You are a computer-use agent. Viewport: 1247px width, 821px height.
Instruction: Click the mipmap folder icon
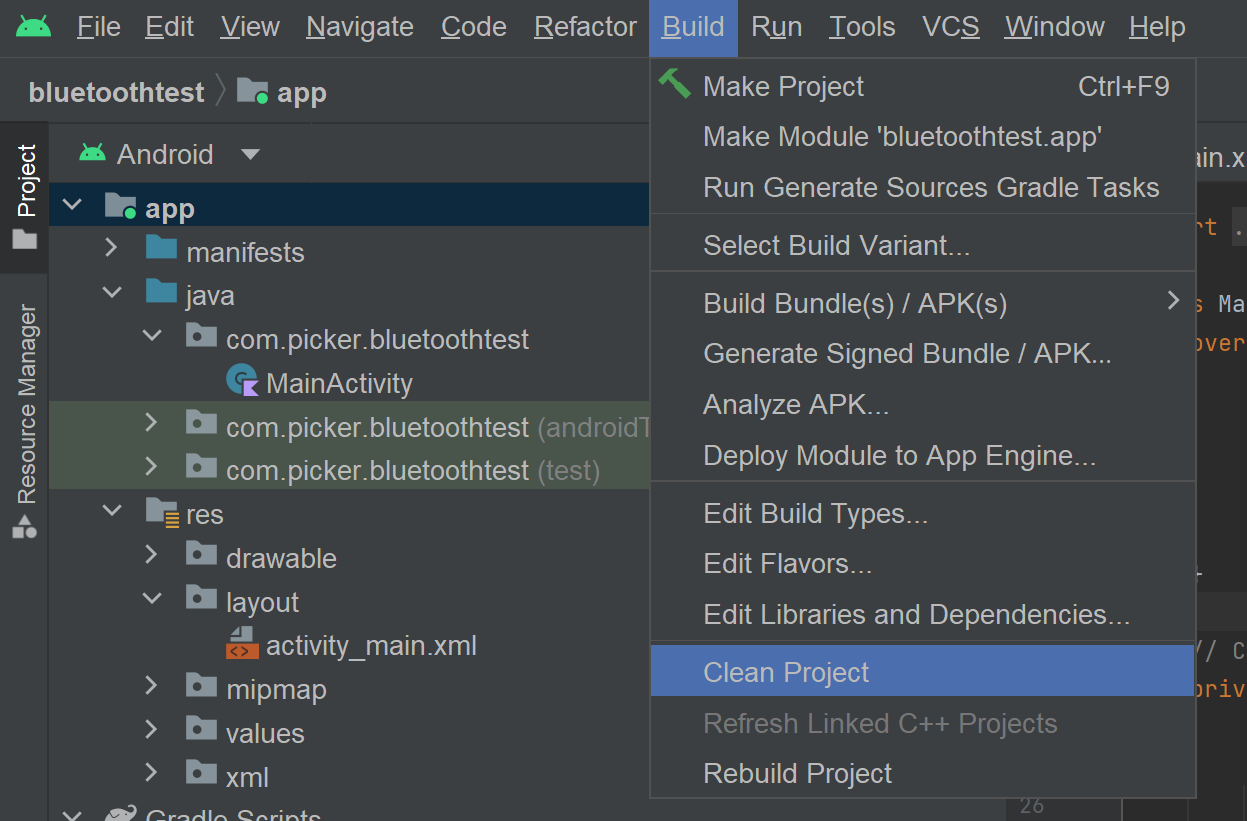(x=201, y=688)
